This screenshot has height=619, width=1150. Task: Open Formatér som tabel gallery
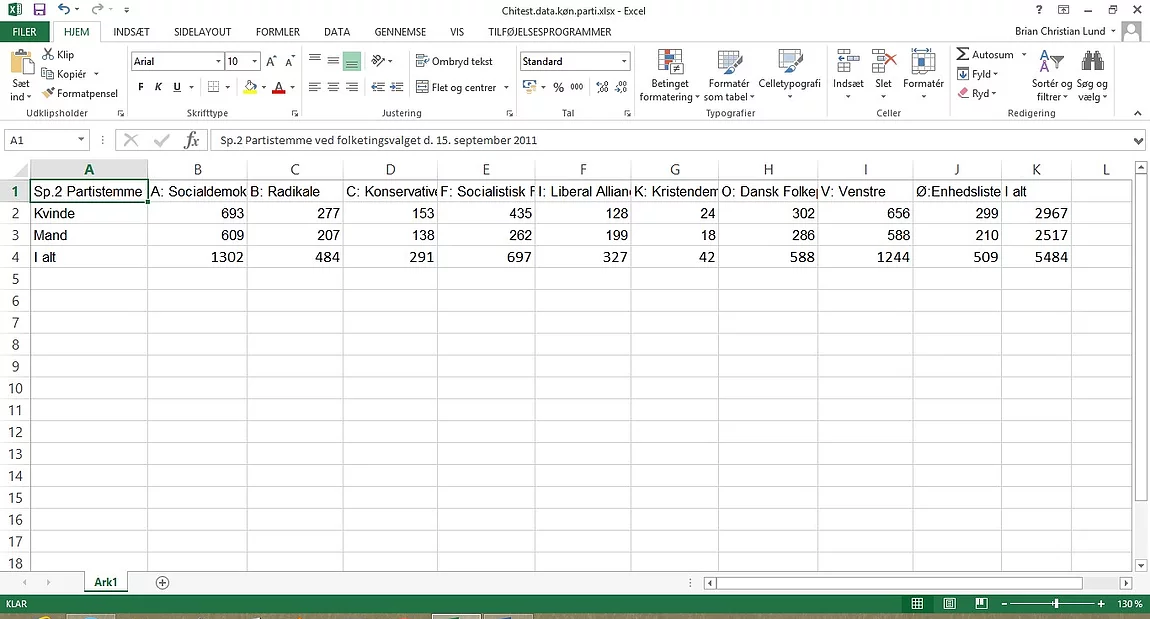(x=729, y=76)
